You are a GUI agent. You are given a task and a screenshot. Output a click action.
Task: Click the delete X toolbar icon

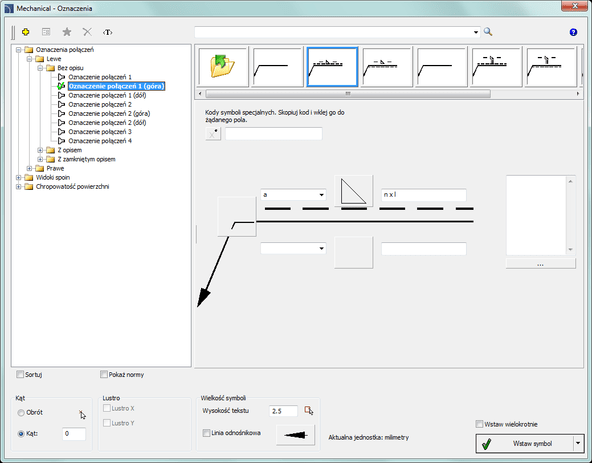[87, 32]
